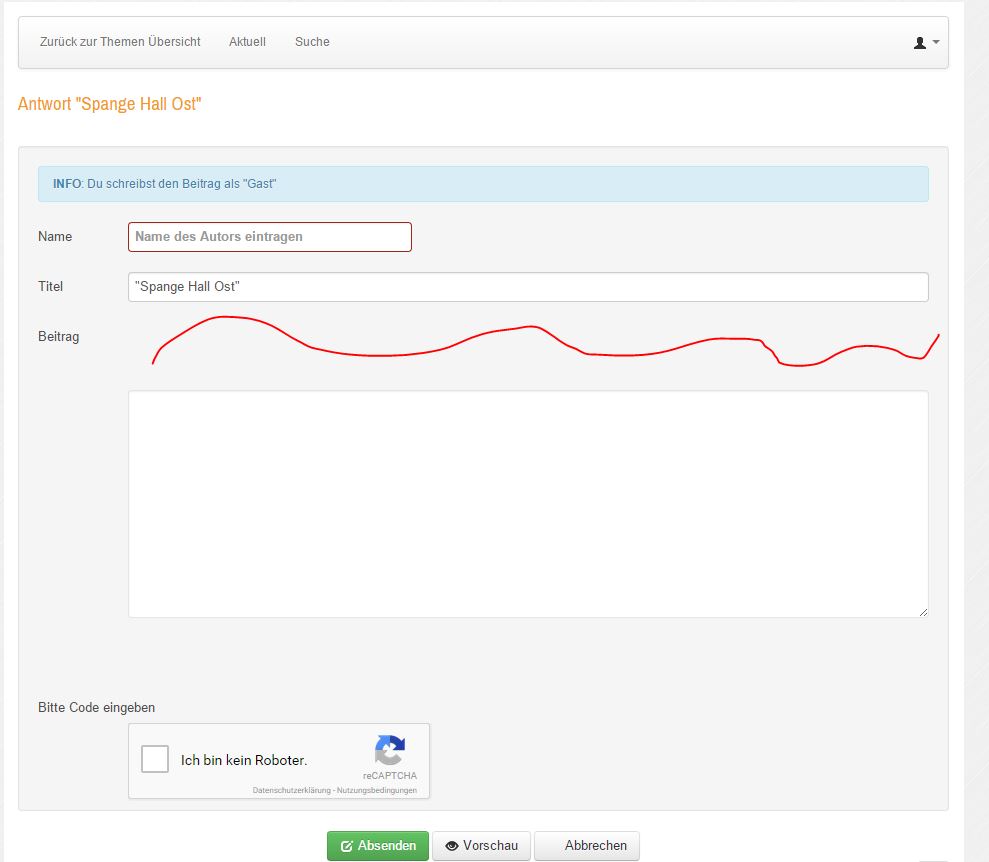Click the reCAPTCHA logo icon
The width and height of the screenshot is (989, 862).
pyautogui.click(x=390, y=750)
